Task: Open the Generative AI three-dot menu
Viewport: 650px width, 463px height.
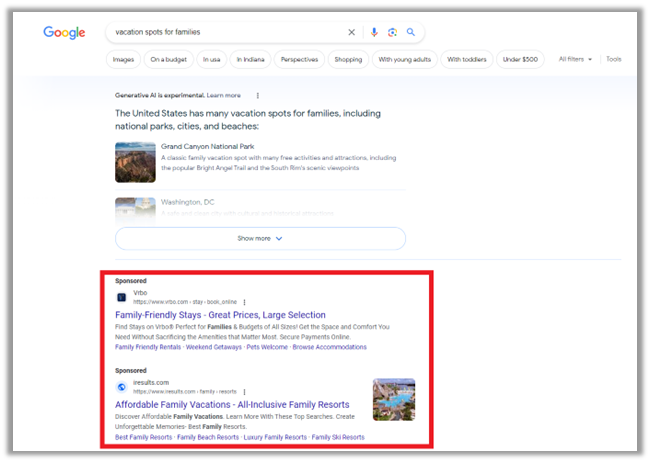Action: coord(257,95)
